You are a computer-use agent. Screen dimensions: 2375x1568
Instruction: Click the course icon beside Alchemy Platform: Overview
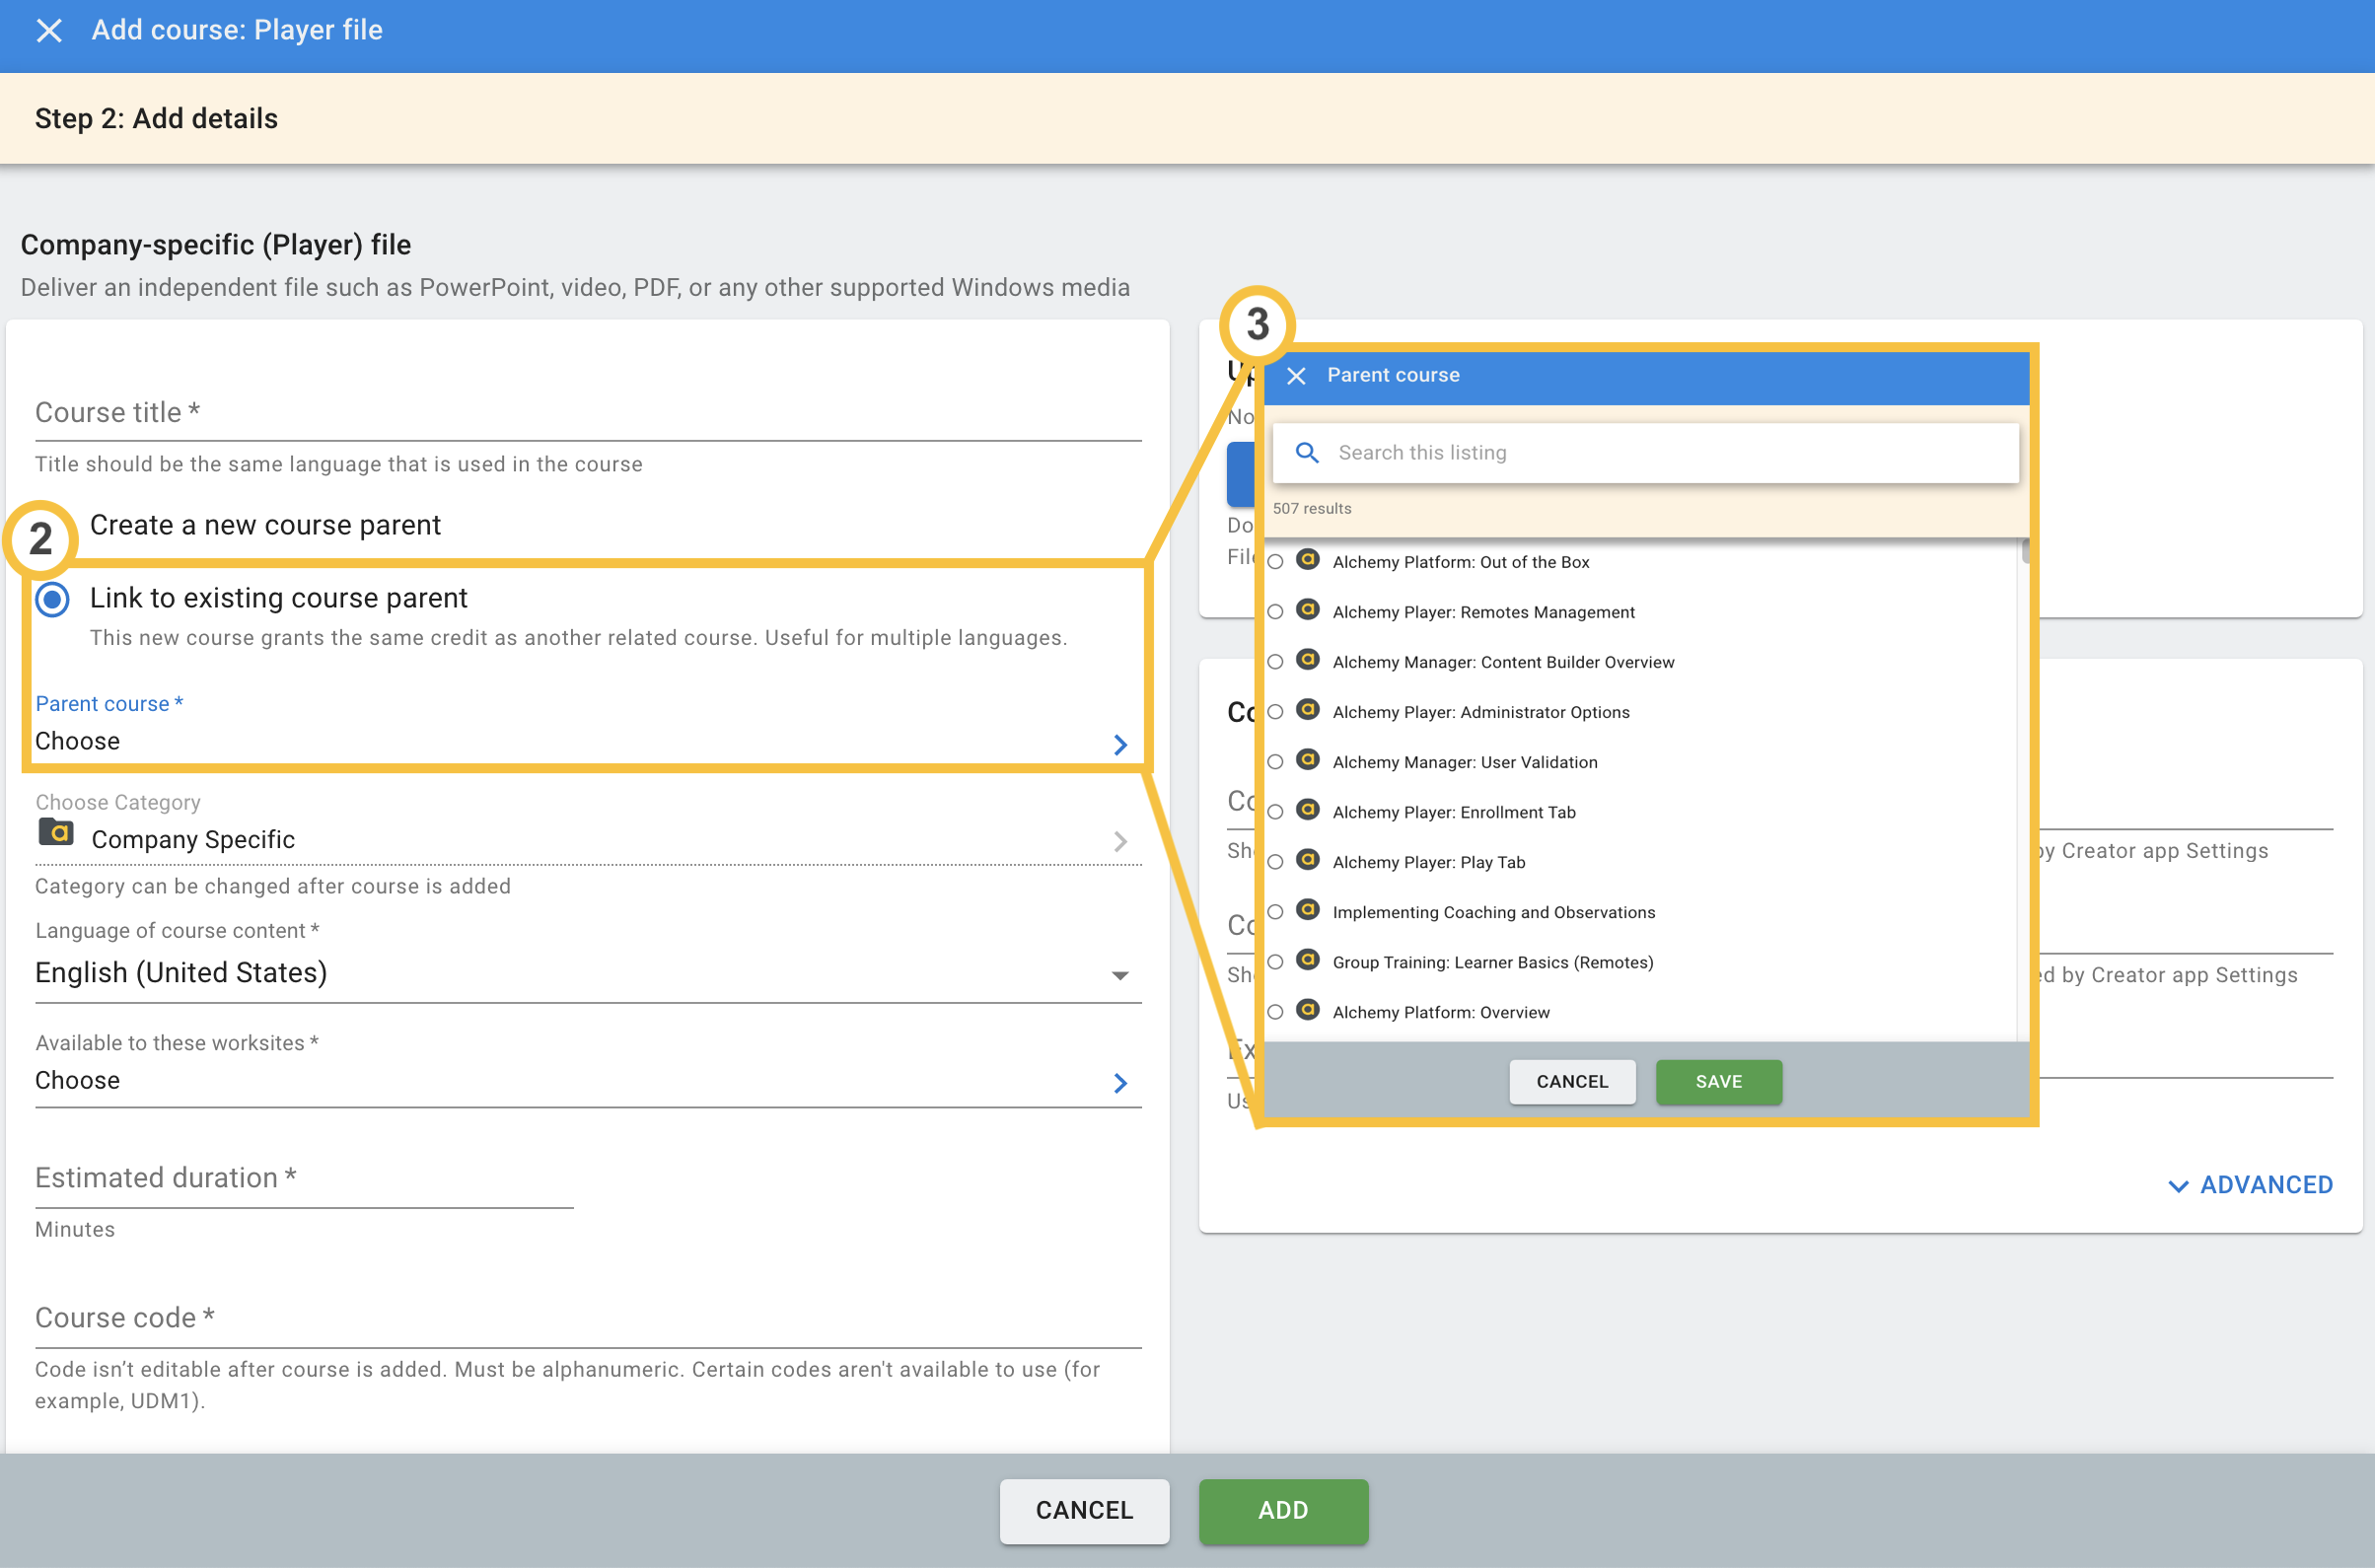pos(1307,1010)
